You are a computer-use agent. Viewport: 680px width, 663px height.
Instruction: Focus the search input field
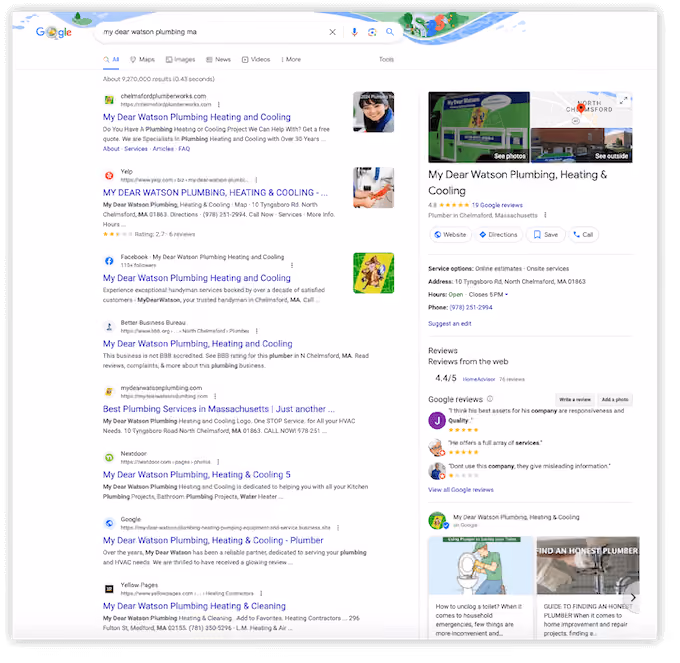tap(212, 32)
